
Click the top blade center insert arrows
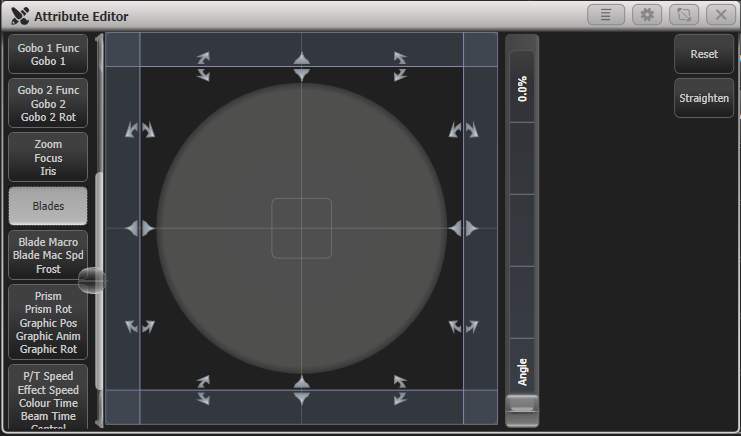coord(301,67)
